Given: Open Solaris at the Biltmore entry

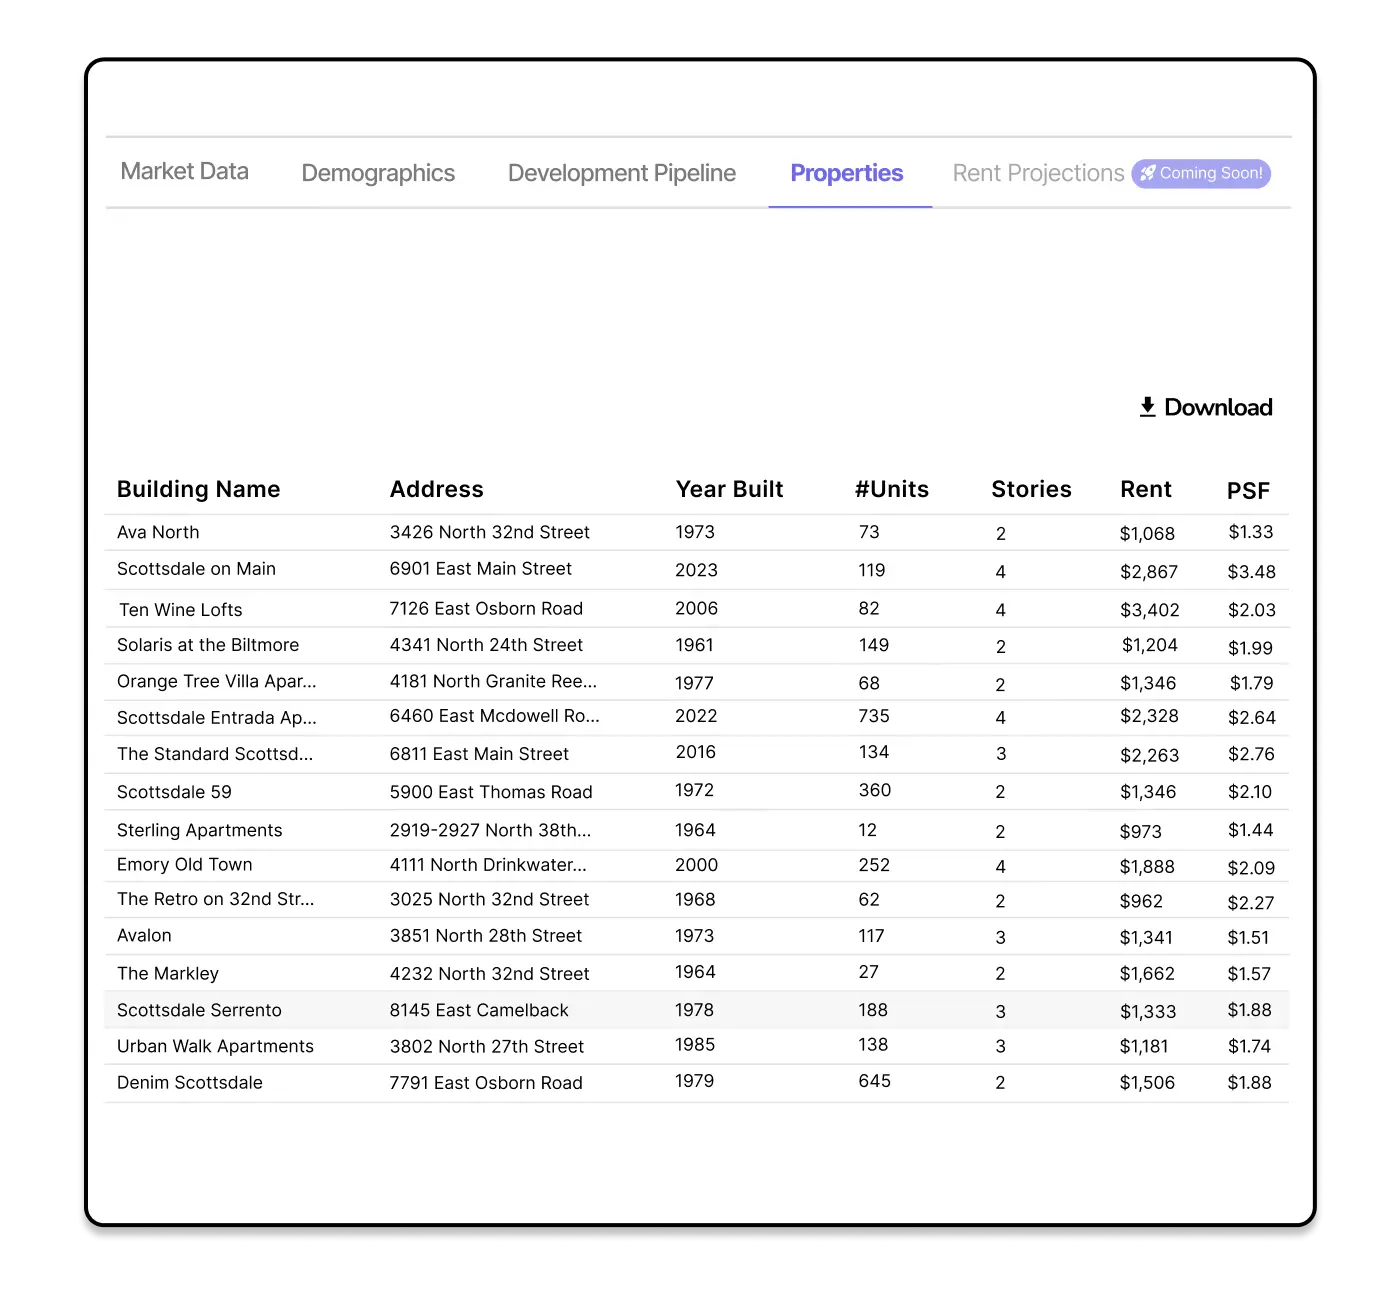Looking at the screenshot, I should pos(208,645).
